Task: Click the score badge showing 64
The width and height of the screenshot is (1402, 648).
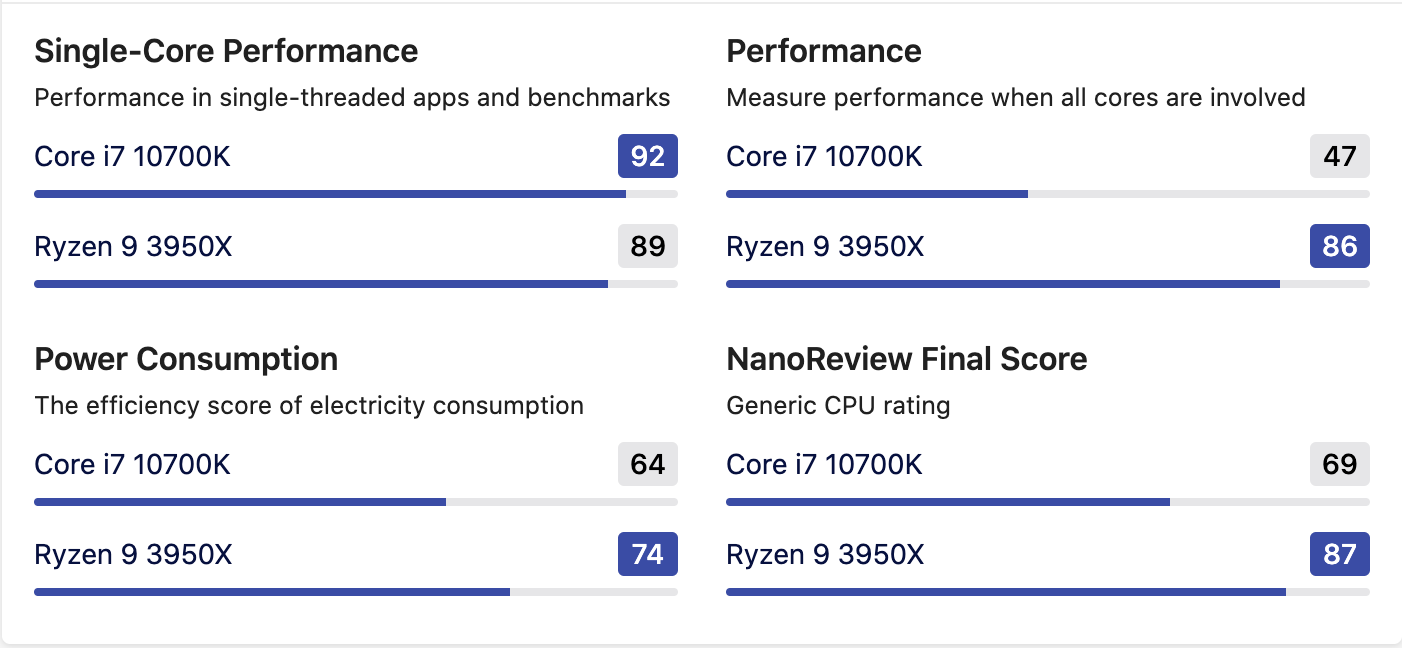Action: pyautogui.click(x=647, y=464)
